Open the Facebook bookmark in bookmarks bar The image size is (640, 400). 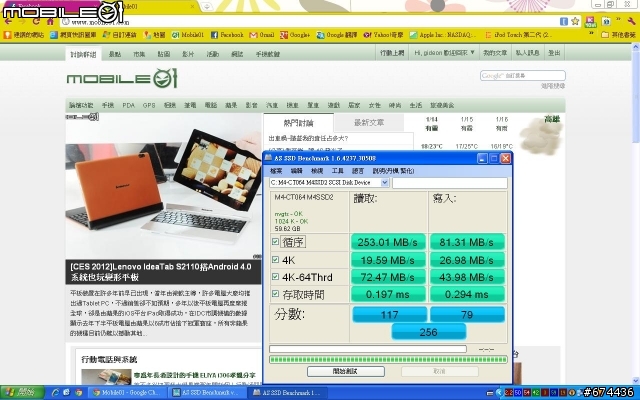click(227, 35)
